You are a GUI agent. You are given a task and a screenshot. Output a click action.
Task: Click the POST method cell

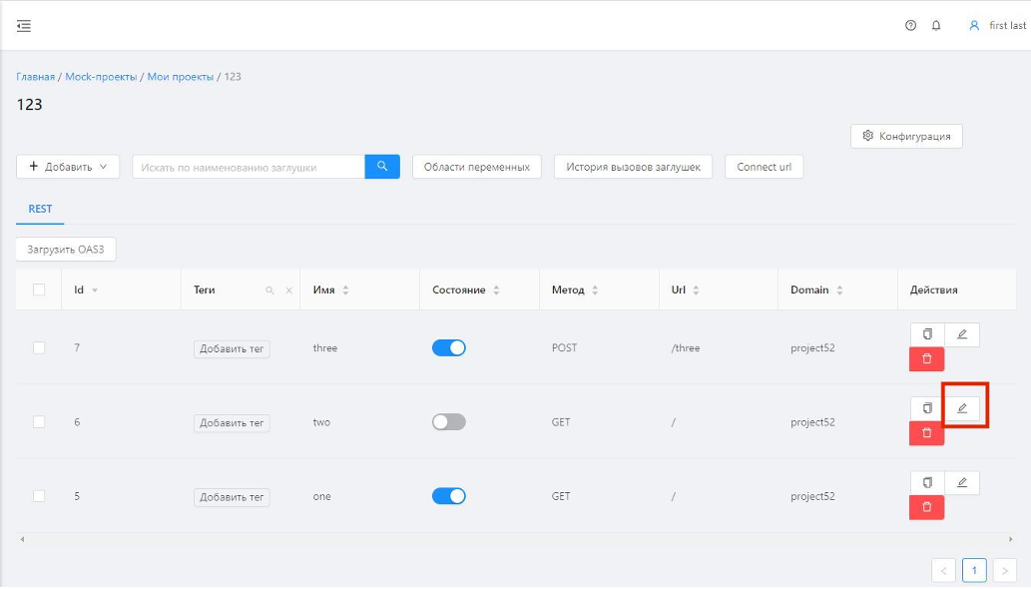tap(564, 348)
